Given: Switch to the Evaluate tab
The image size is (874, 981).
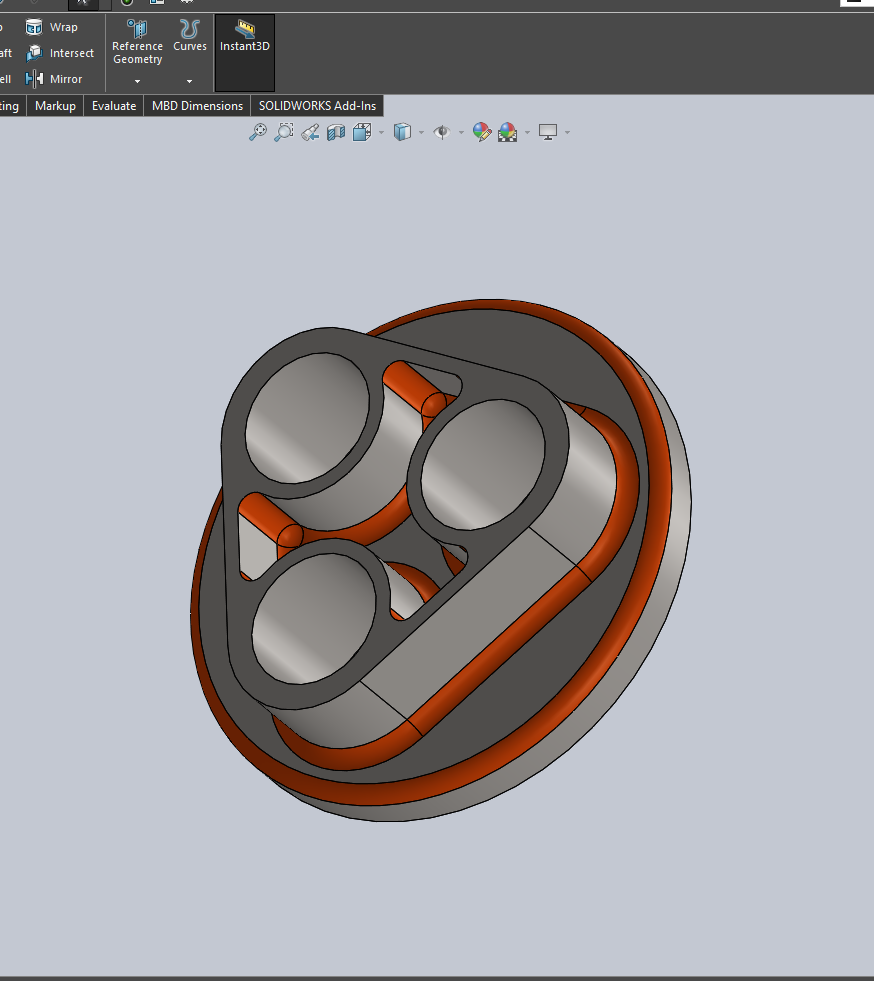Looking at the screenshot, I should pos(113,105).
